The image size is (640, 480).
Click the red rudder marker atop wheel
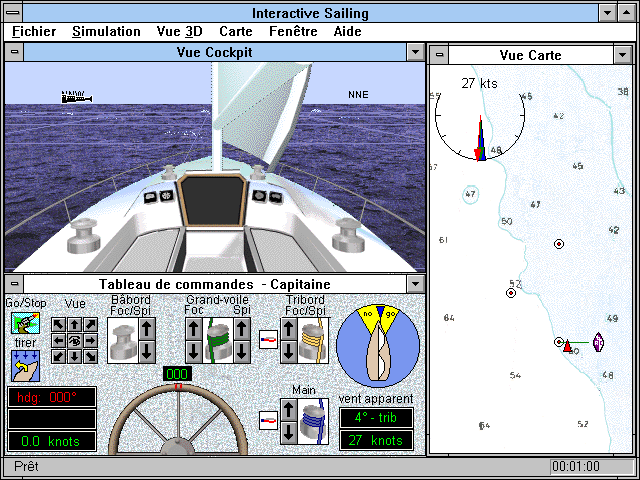pos(178,387)
